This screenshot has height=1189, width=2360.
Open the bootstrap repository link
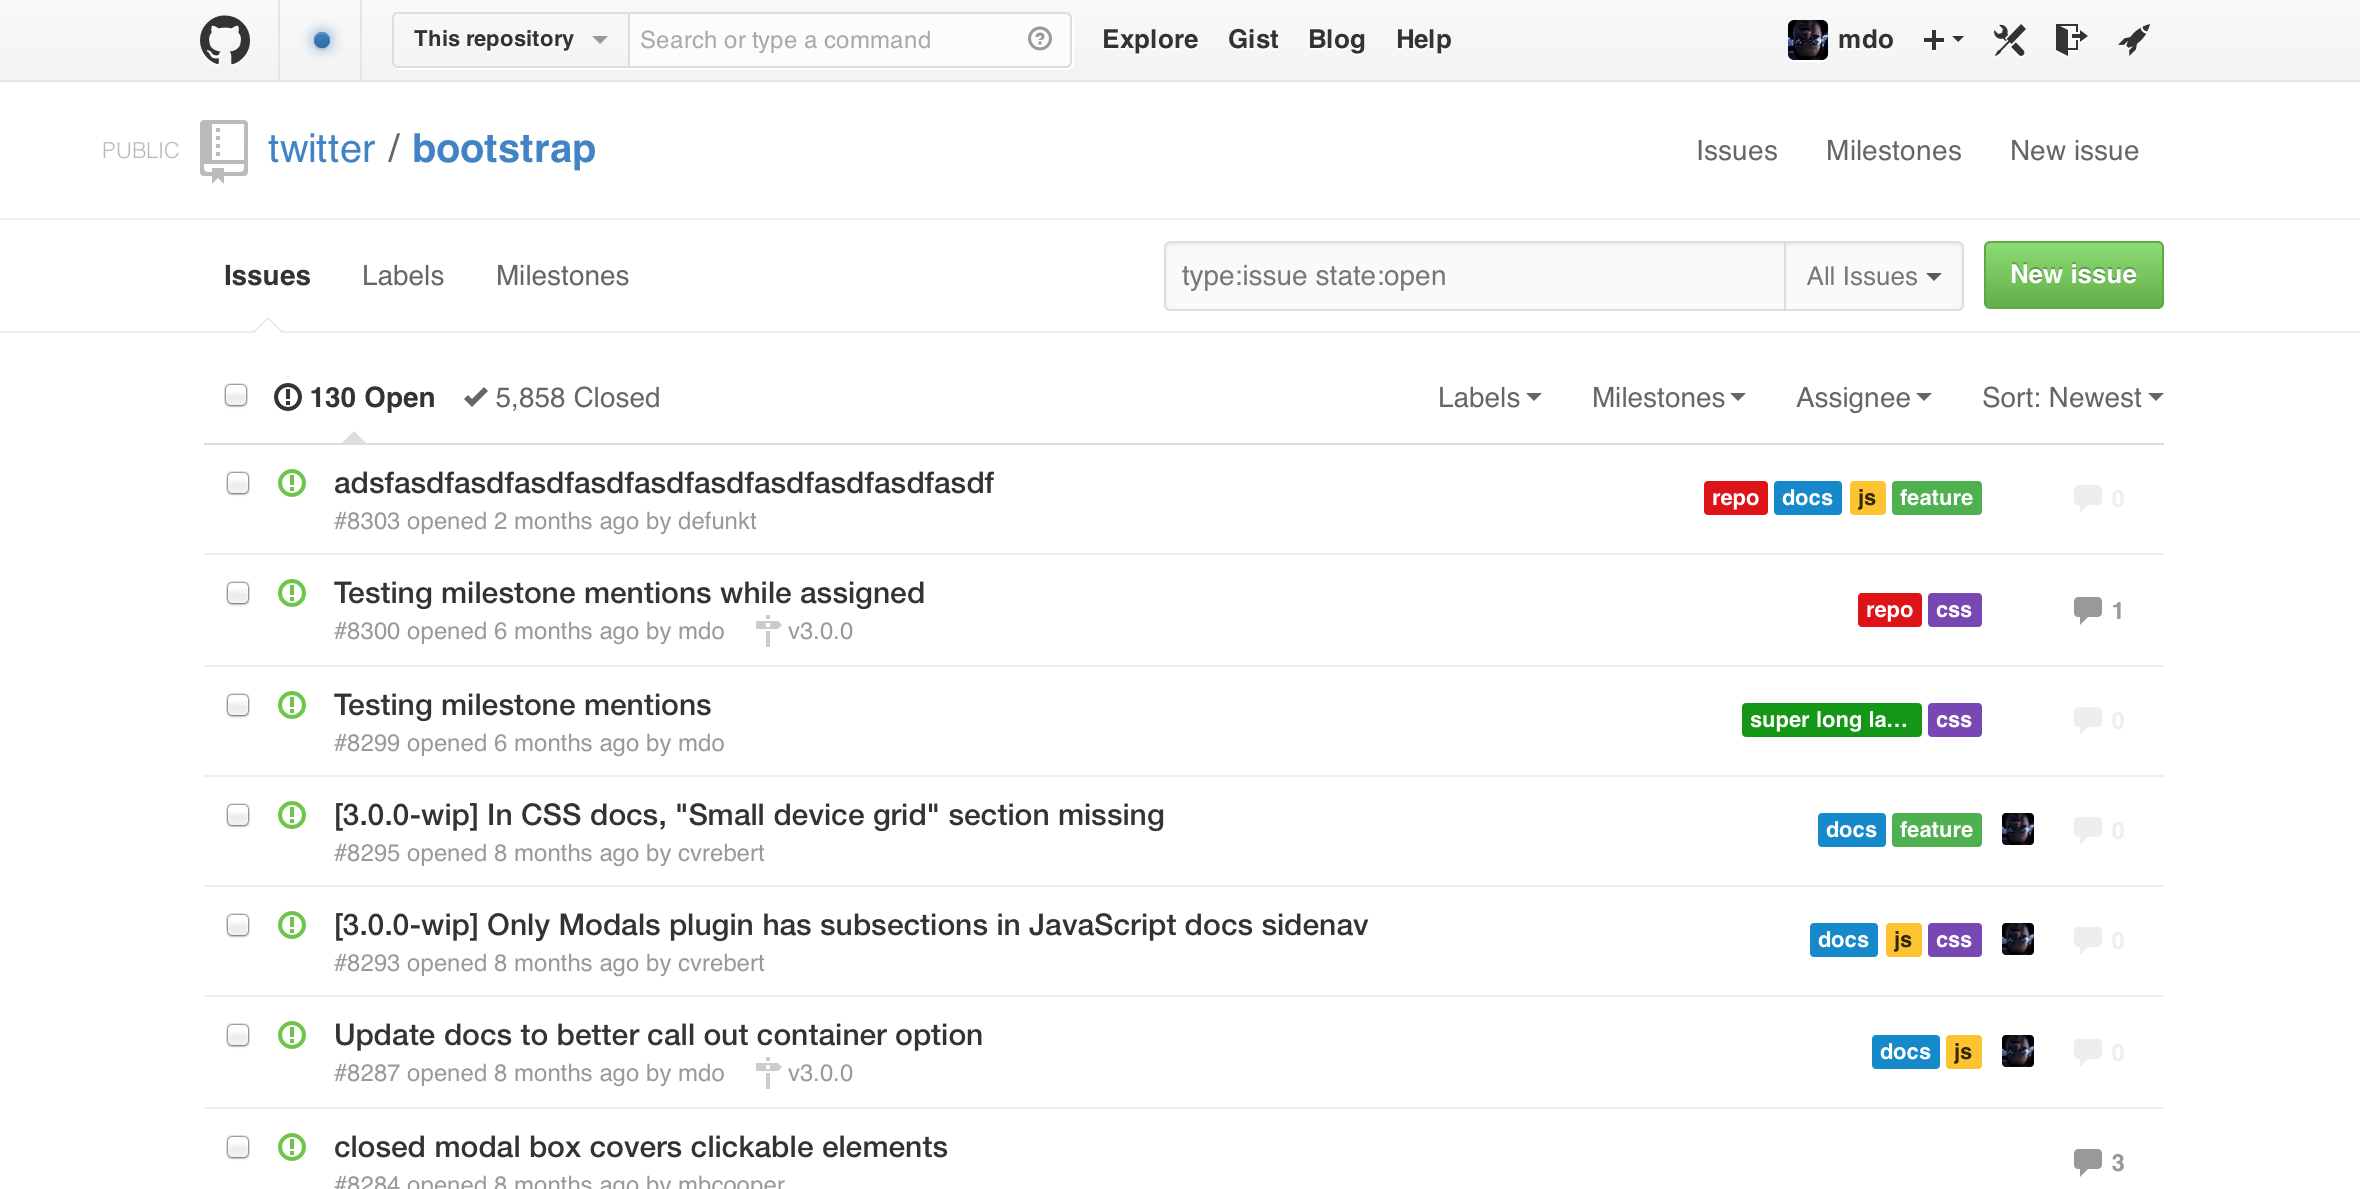pos(504,149)
